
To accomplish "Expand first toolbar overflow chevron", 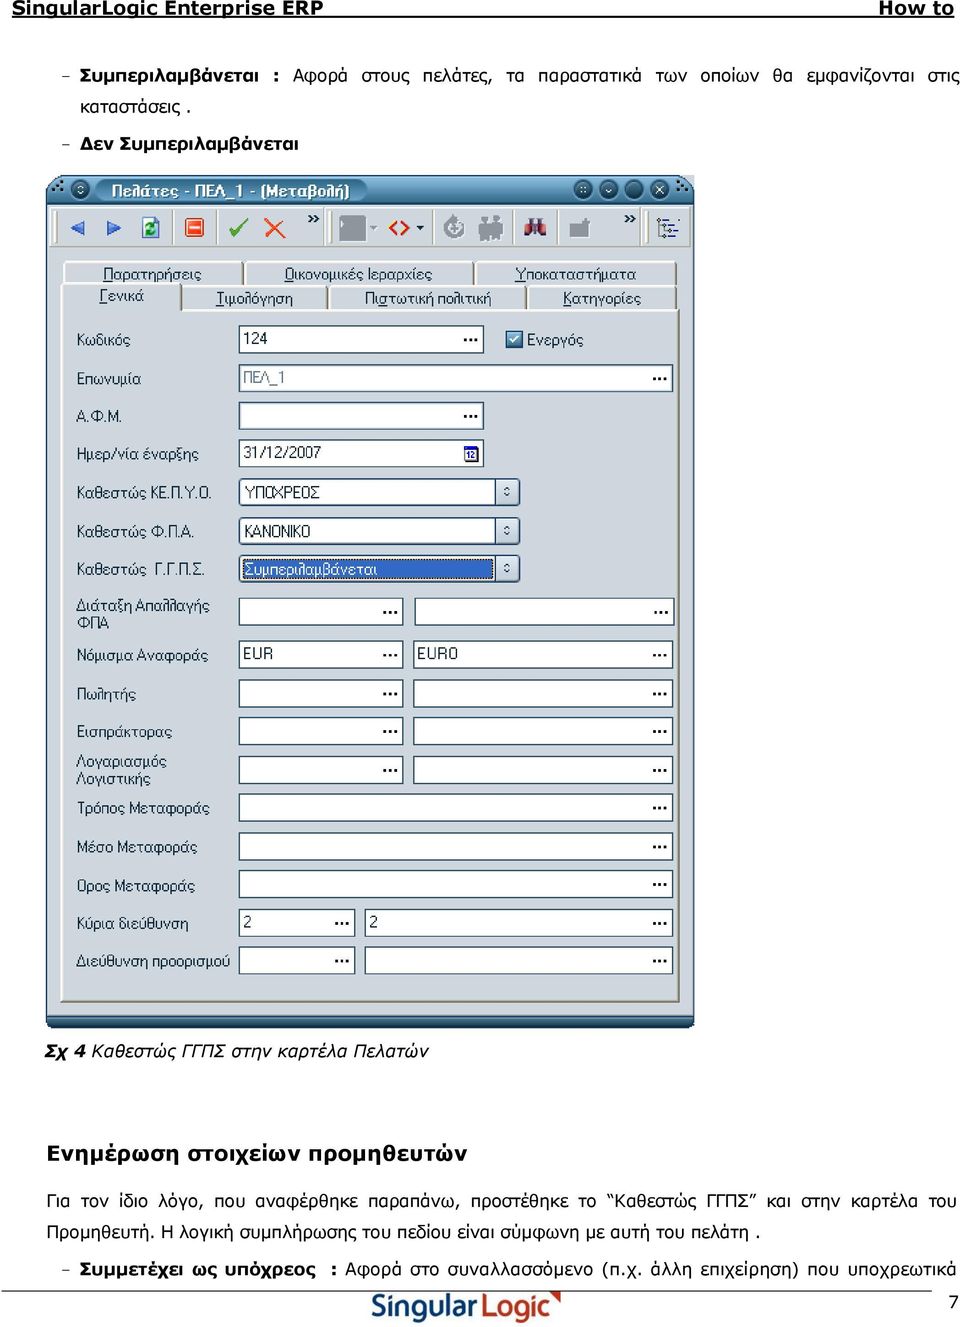I will tap(313, 219).
